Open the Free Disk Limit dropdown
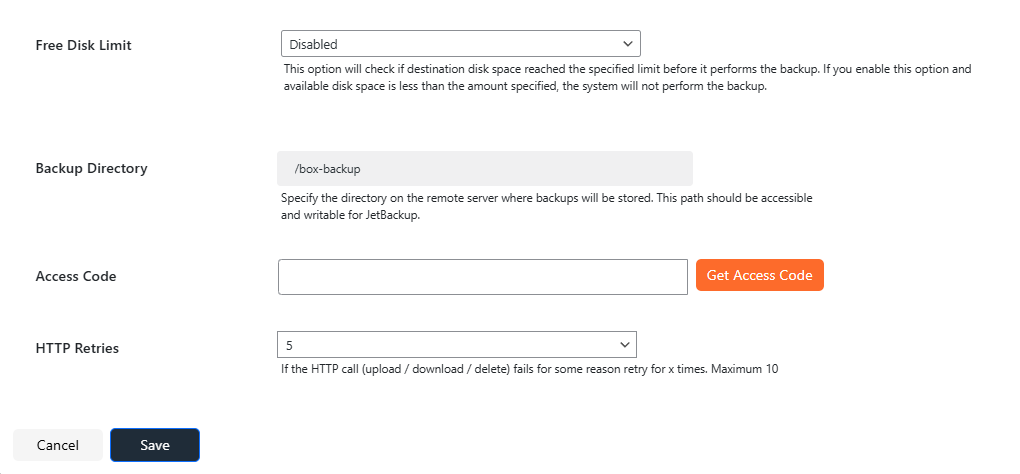The width and height of the screenshot is (1020, 474). coord(460,44)
